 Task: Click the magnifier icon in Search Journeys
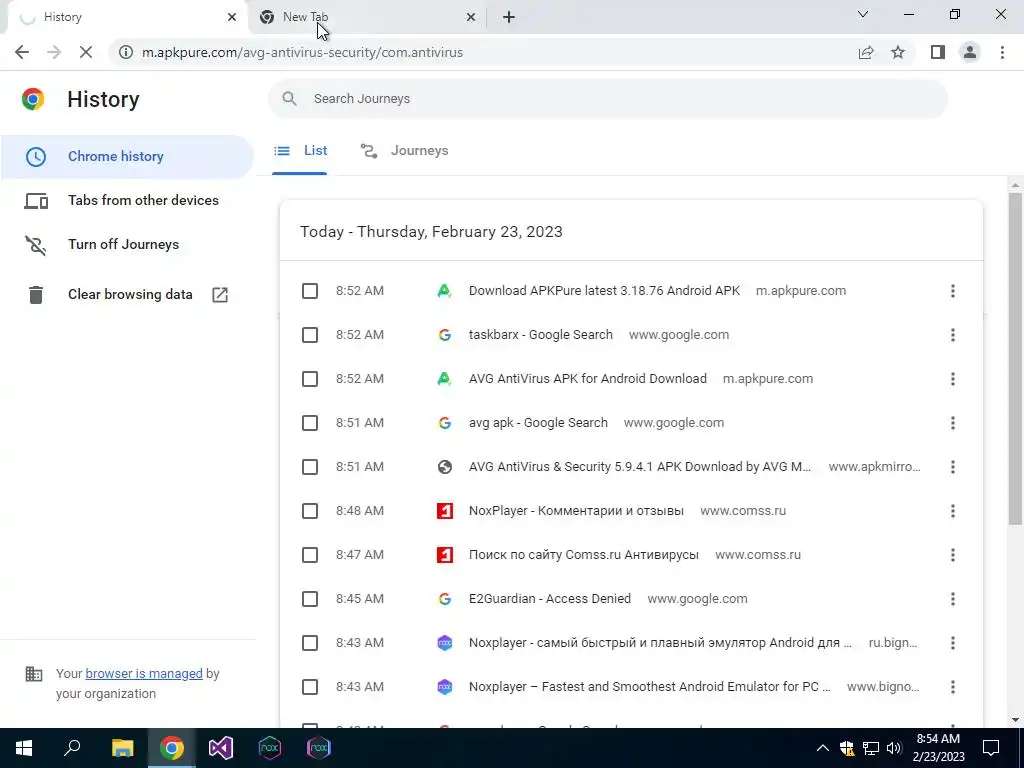[x=289, y=99]
